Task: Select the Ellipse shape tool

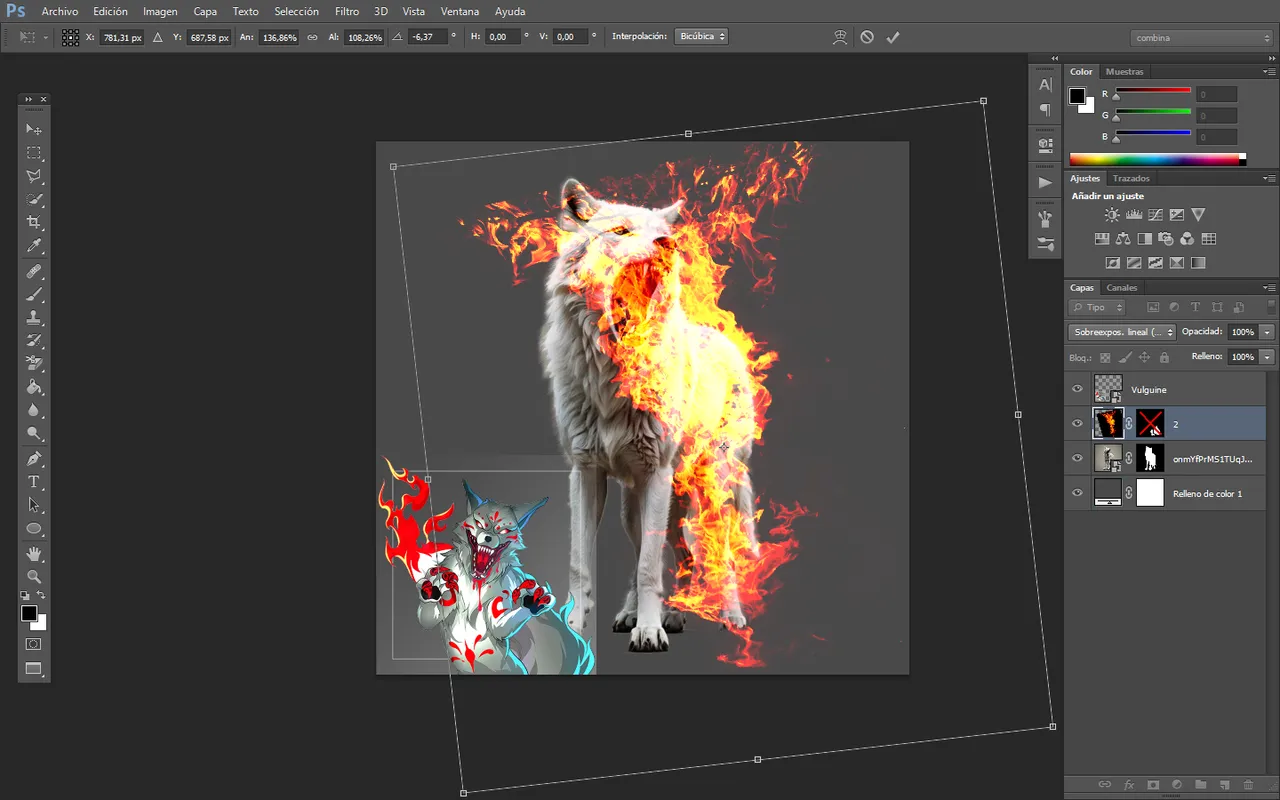Action: click(34, 528)
